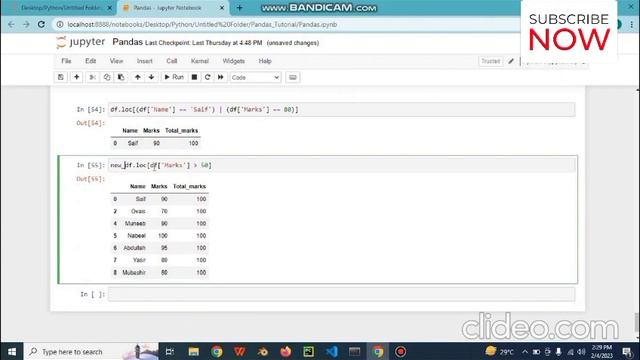Click the taskbar search box
This screenshot has height=360, width=640.
pos(91,351)
